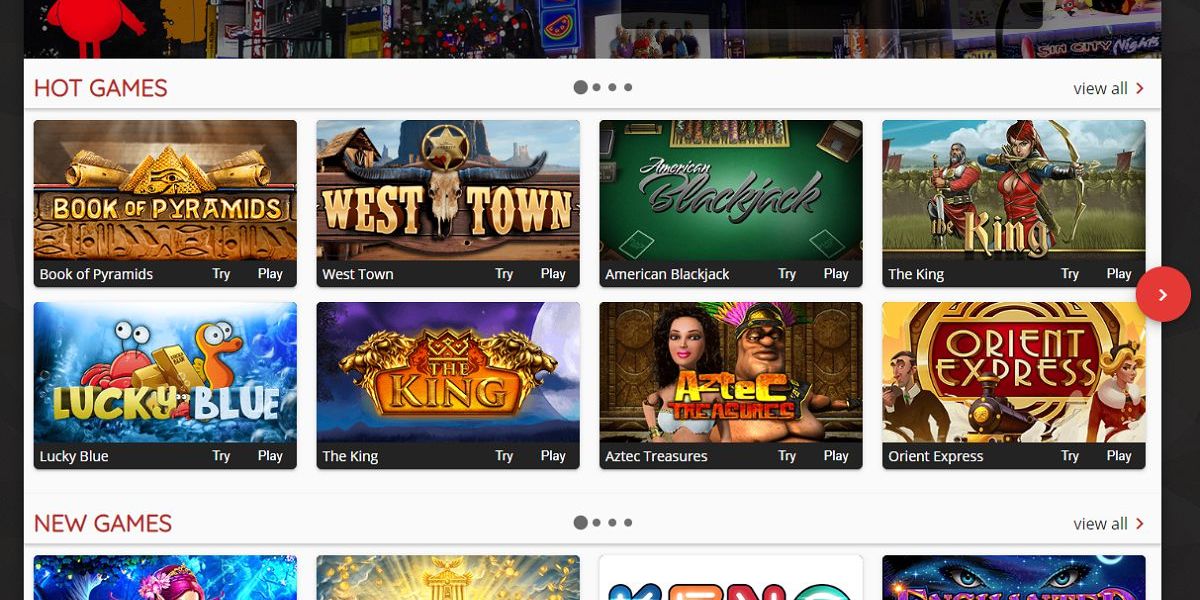The height and width of the screenshot is (600, 1200).
Task: Select the Lucky Blue game thumbnail
Action: (x=165, y=372)
